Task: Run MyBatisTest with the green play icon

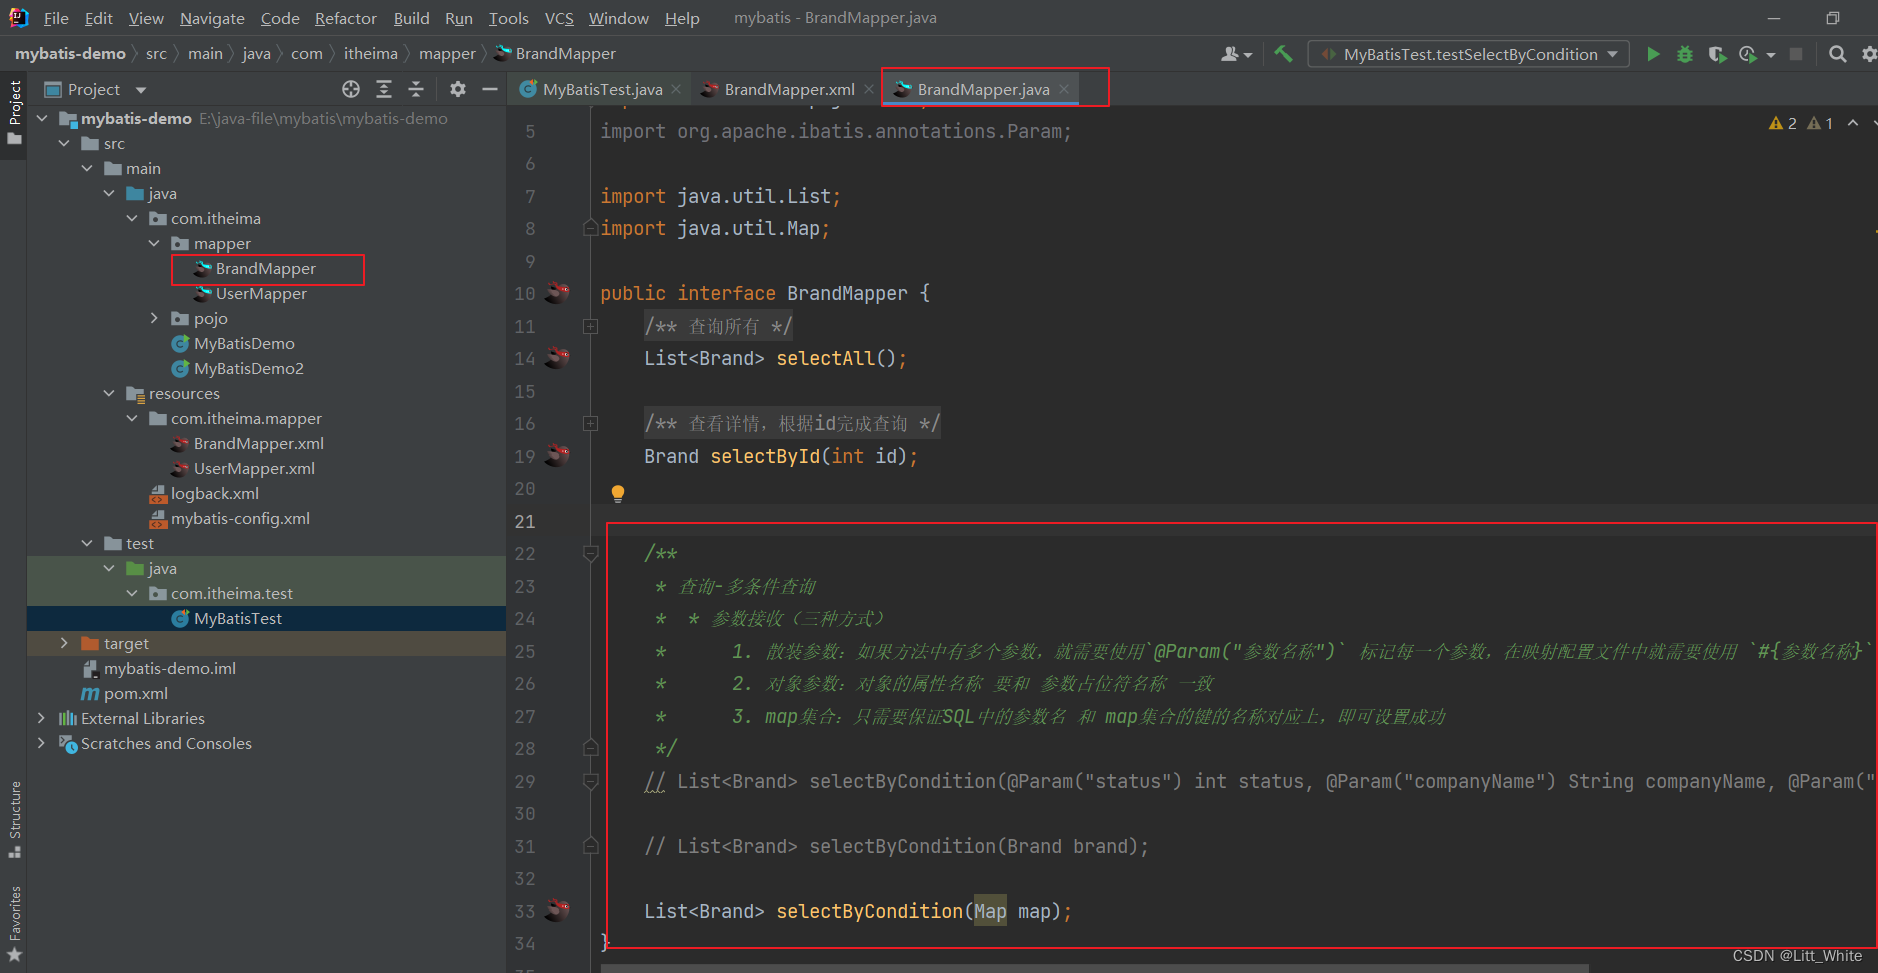Action: click(1653, 54)
